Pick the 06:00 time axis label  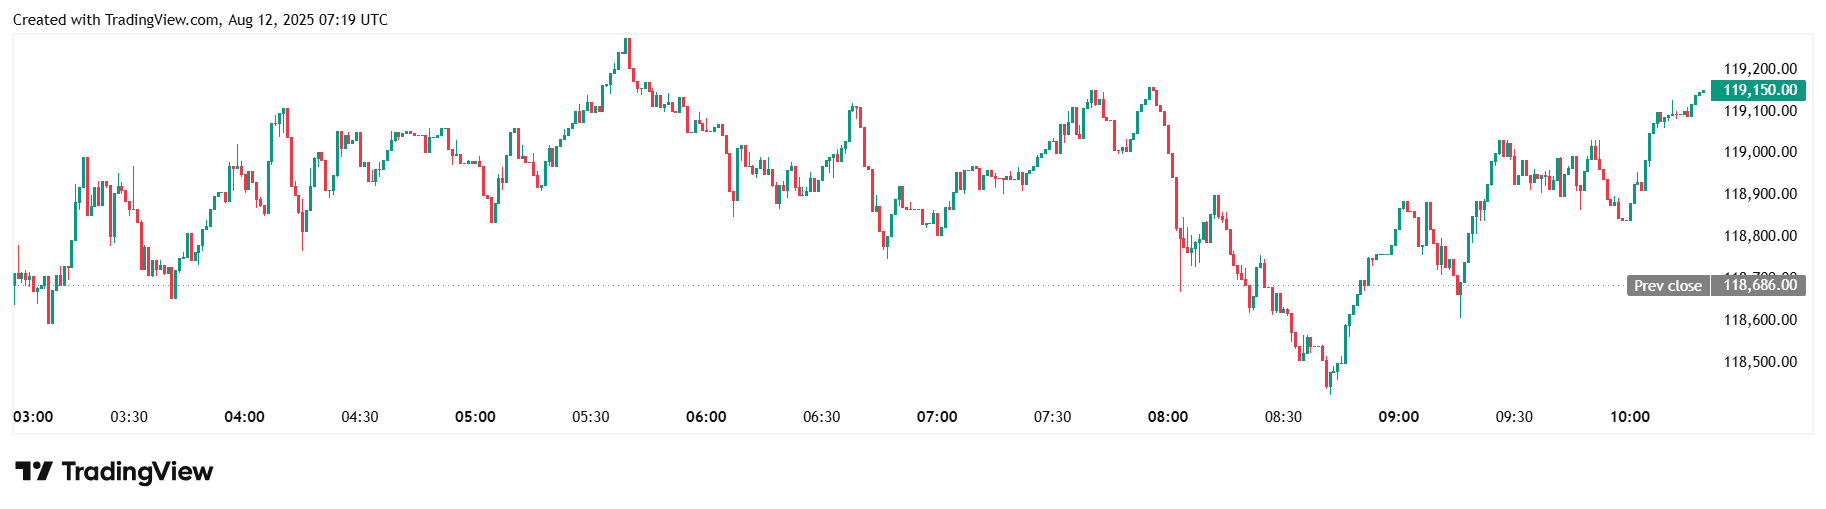[706, 417]
